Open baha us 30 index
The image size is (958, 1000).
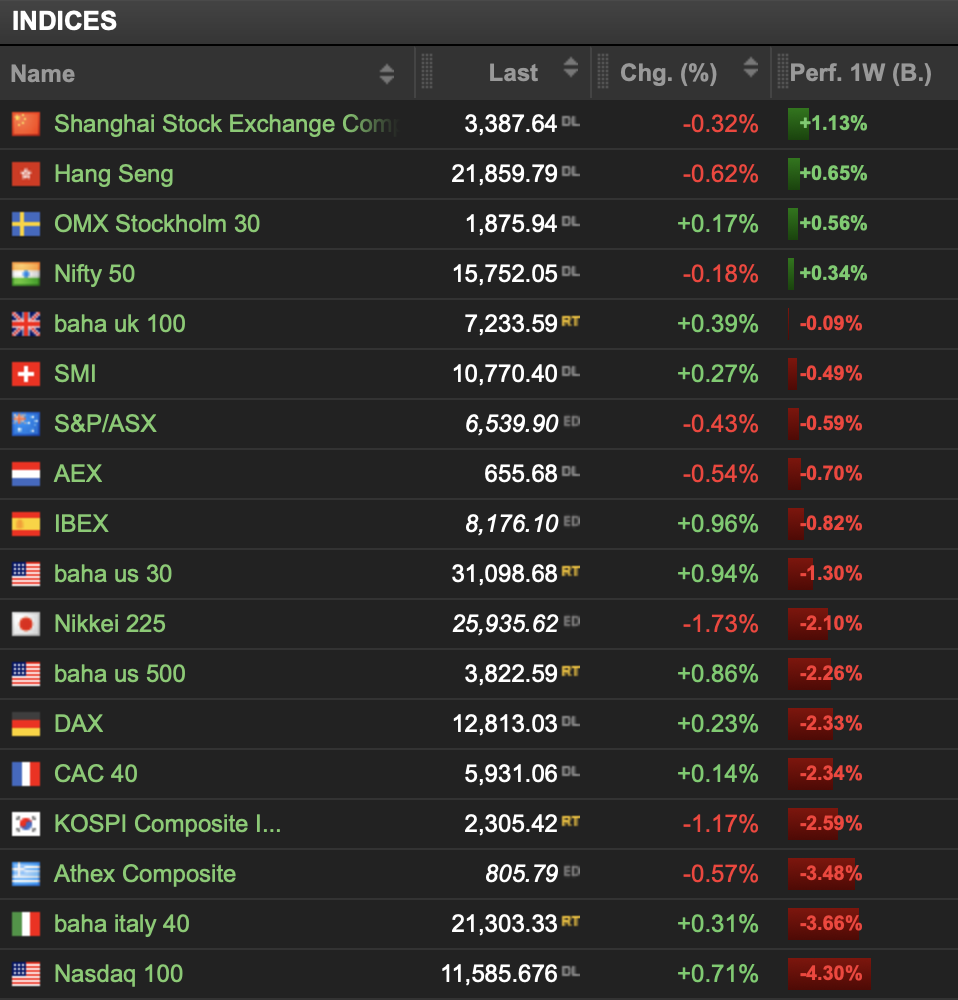(113, 574)
